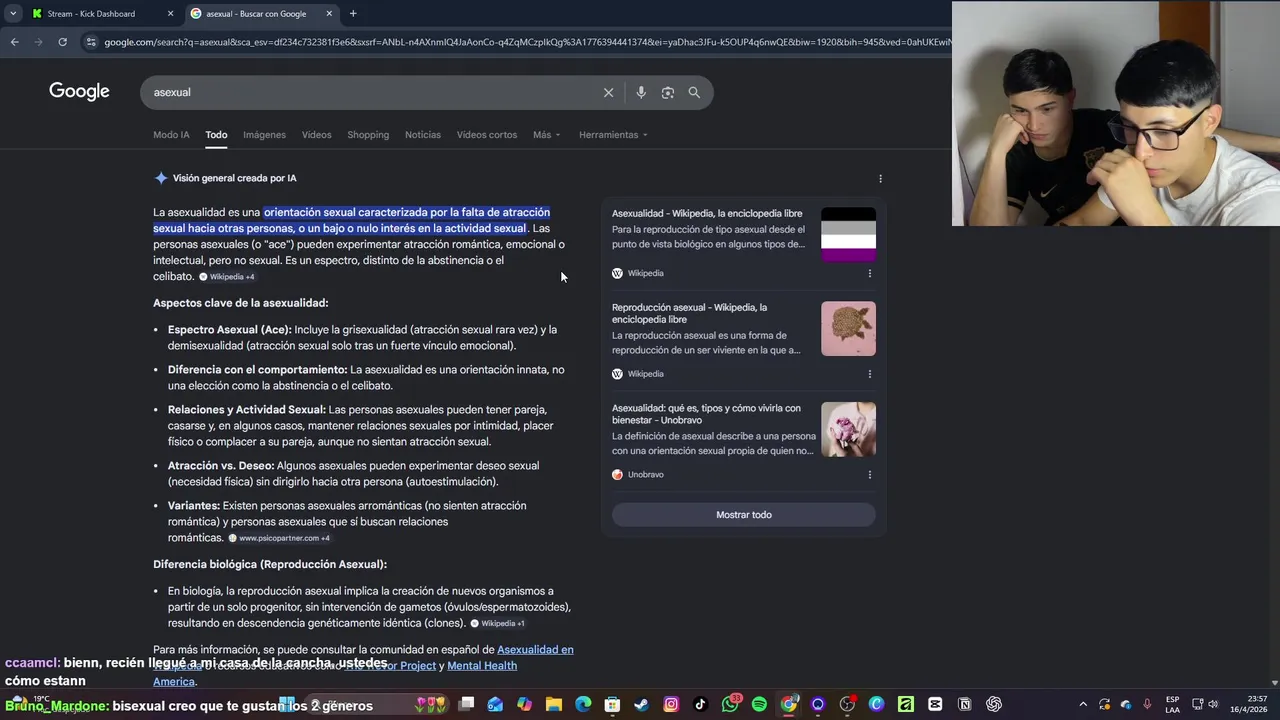Screen dimensions: 1280x720
Task: Click the browser address bar URL
Action: pyautogui.click(x=527, y=42)
